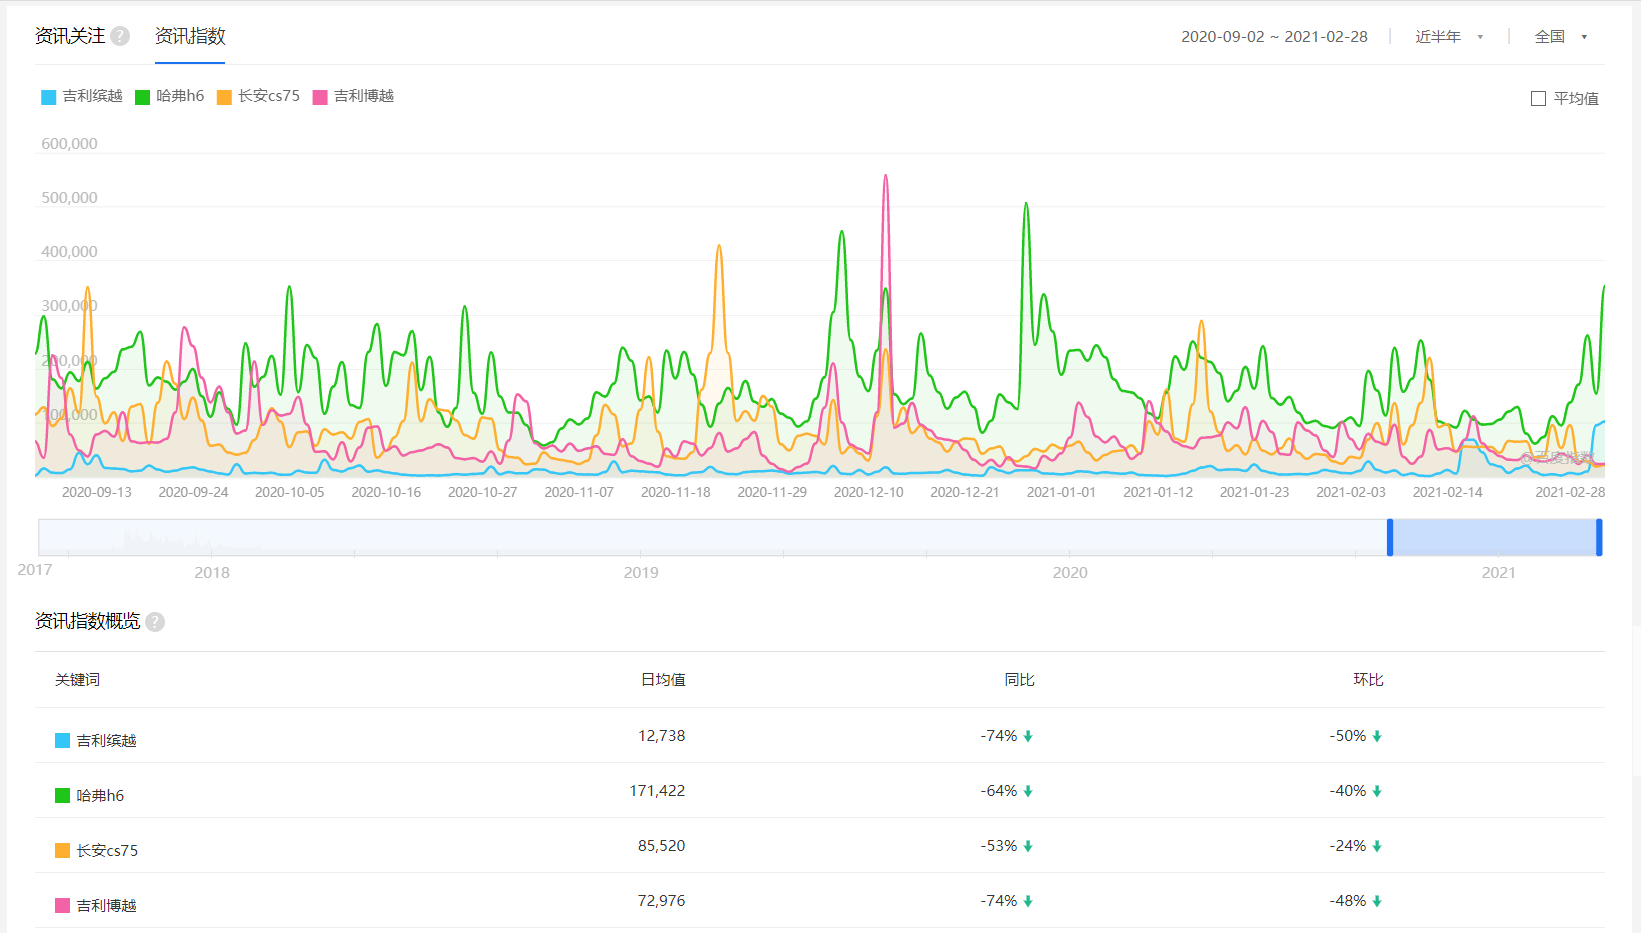Open date range 2020-09-02 ~ 2021-02-28 picker
Image resolution: width=1641 pixels, height=933 pixels.
(x=1274, y=37)
